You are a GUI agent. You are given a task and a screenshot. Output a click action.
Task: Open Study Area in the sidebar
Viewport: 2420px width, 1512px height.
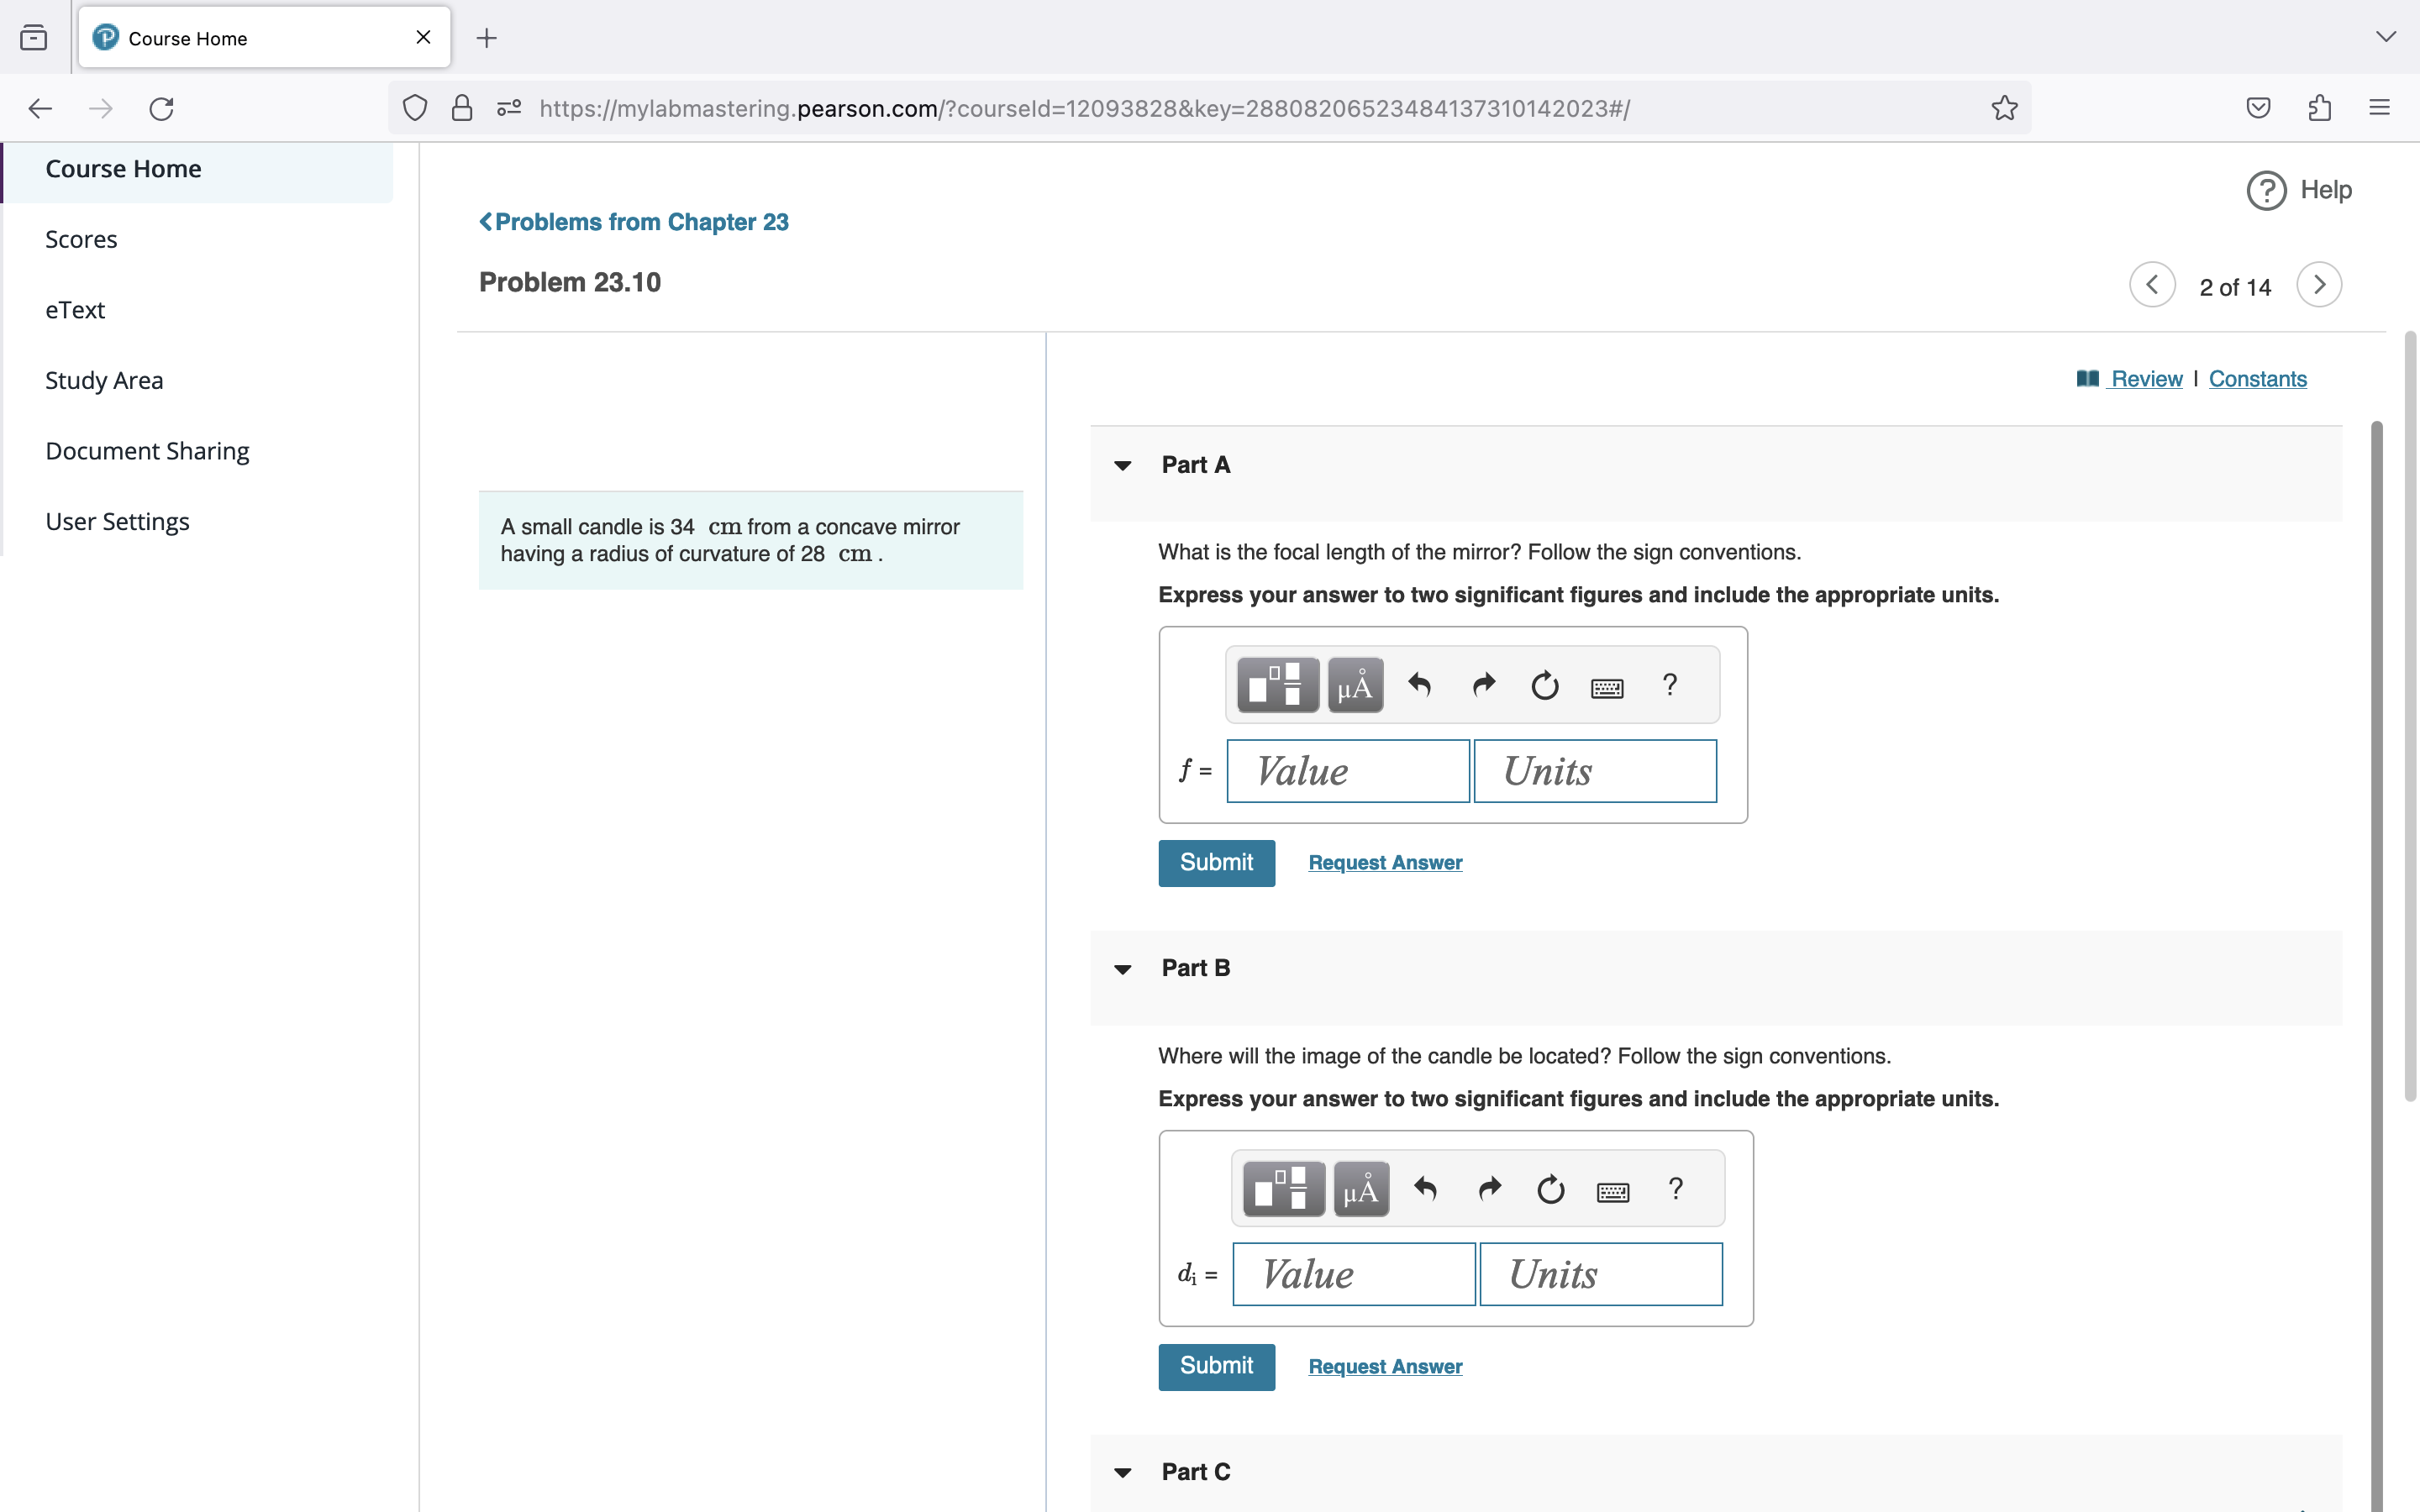tap(104, 380)
